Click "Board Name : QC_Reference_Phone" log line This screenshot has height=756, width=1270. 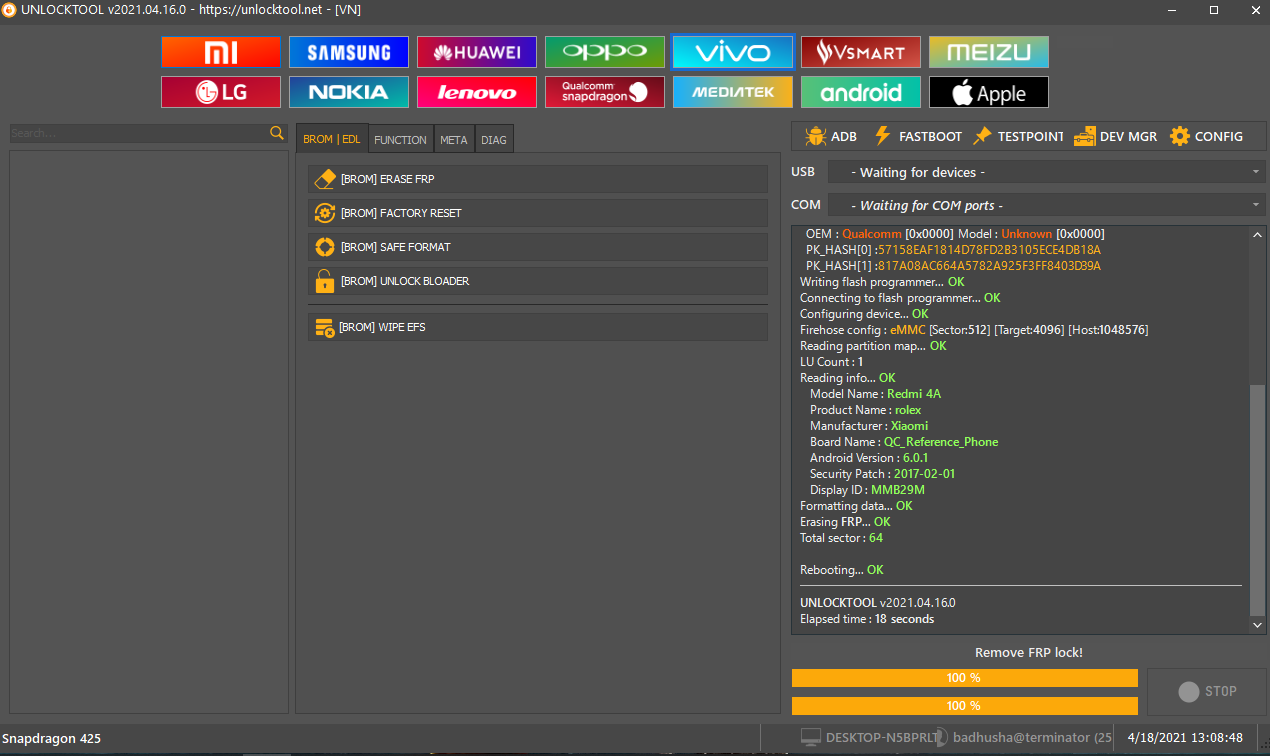coord(904,442)
